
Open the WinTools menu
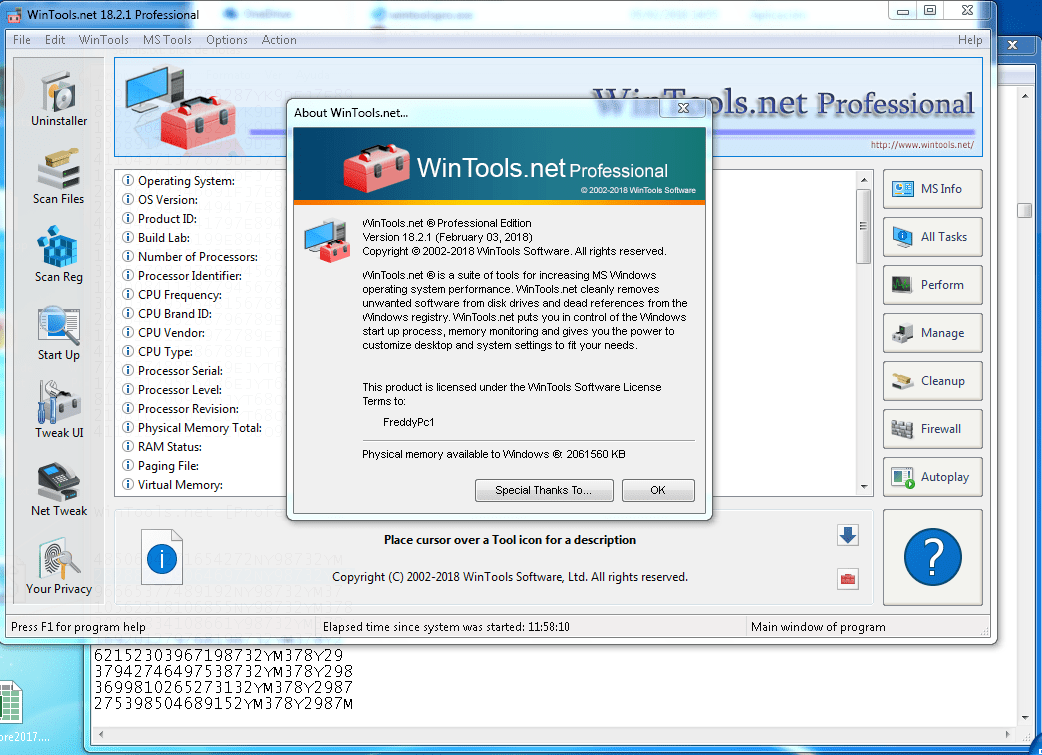pos(104,40)
